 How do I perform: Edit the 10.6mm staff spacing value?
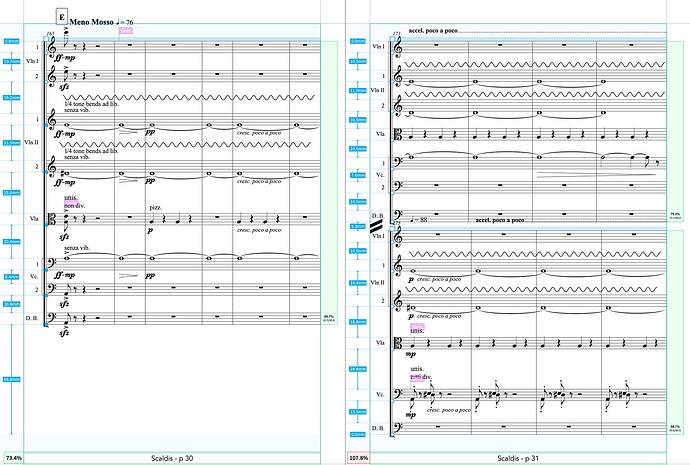point(12,304)
